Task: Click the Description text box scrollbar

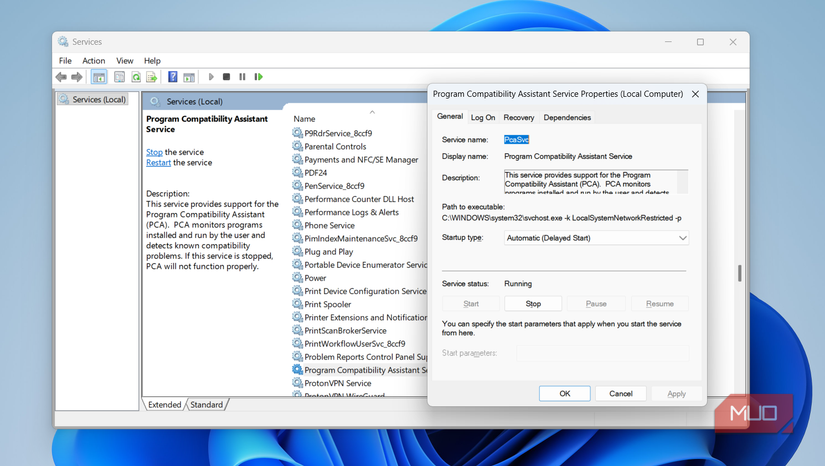Action: click(x=682, y=182)
